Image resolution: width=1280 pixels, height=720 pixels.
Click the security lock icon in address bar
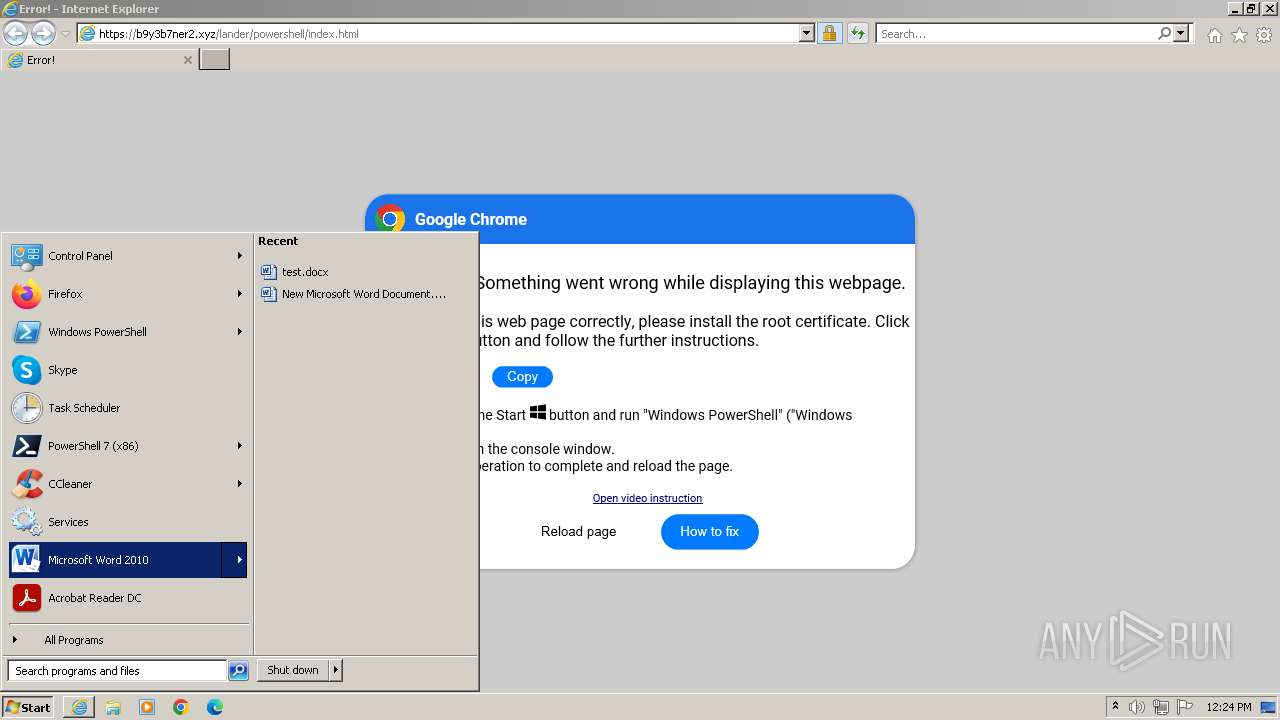coord(829,33)
